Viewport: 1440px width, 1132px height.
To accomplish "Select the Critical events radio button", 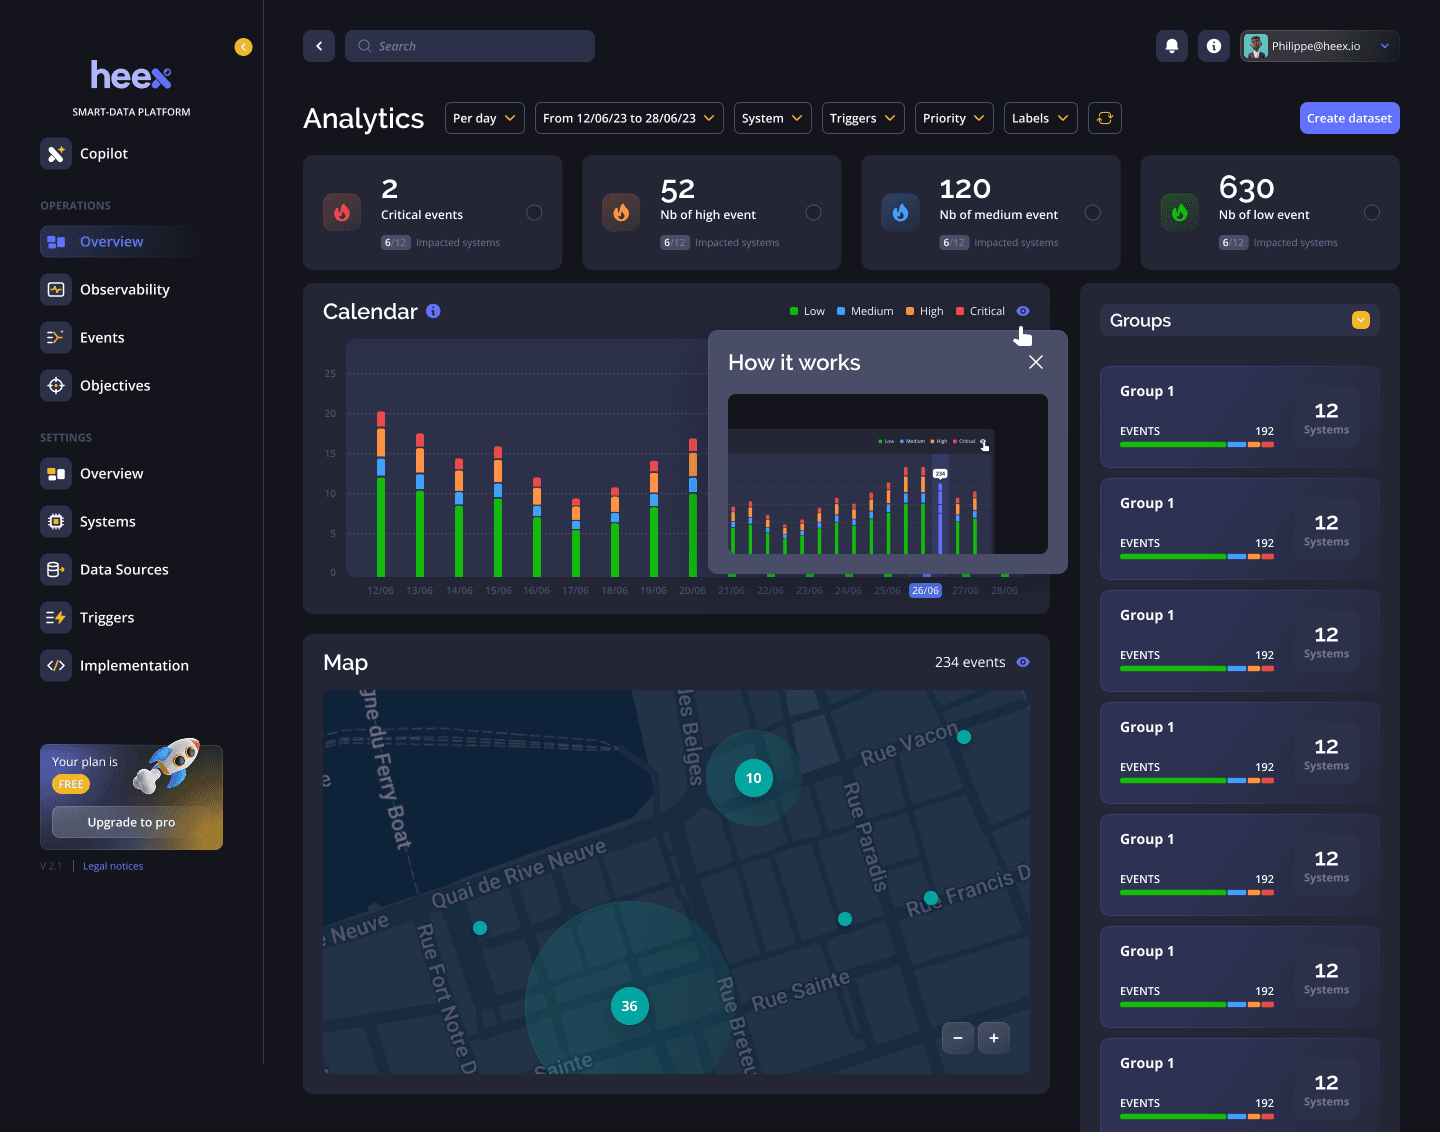I will coord(534,212).
